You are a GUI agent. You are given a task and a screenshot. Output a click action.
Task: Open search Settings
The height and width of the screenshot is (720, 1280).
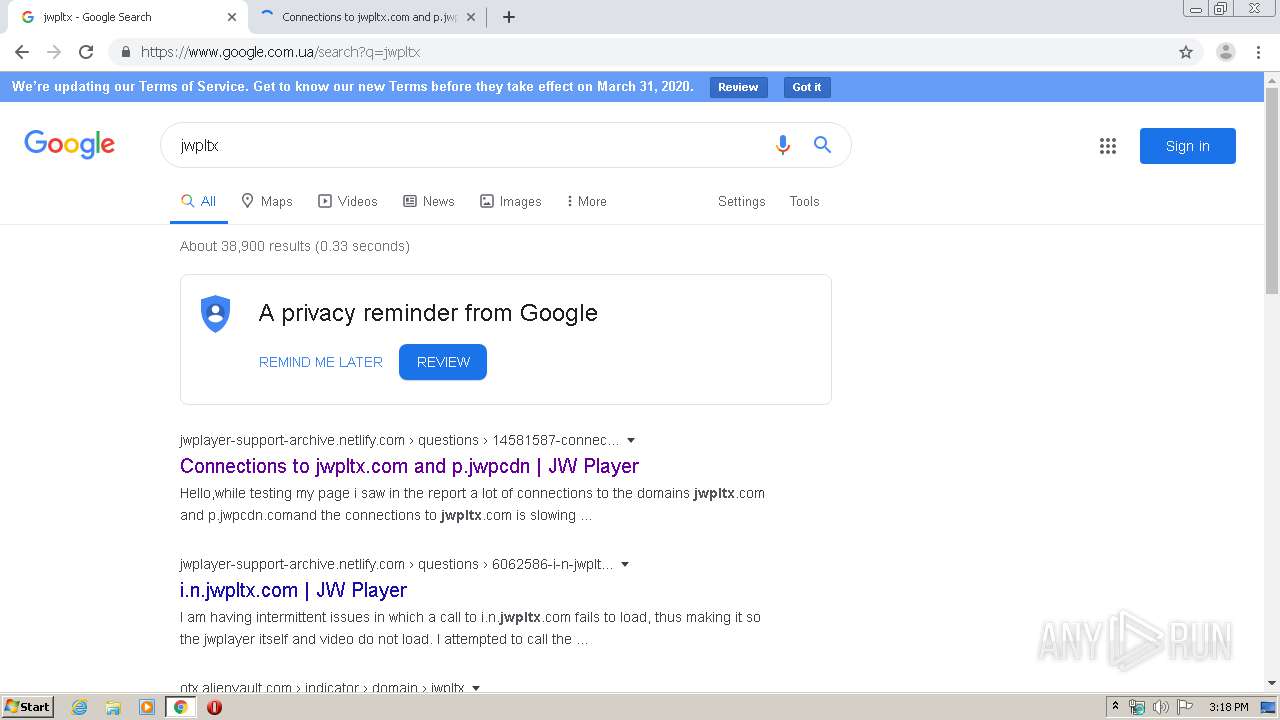741,201
